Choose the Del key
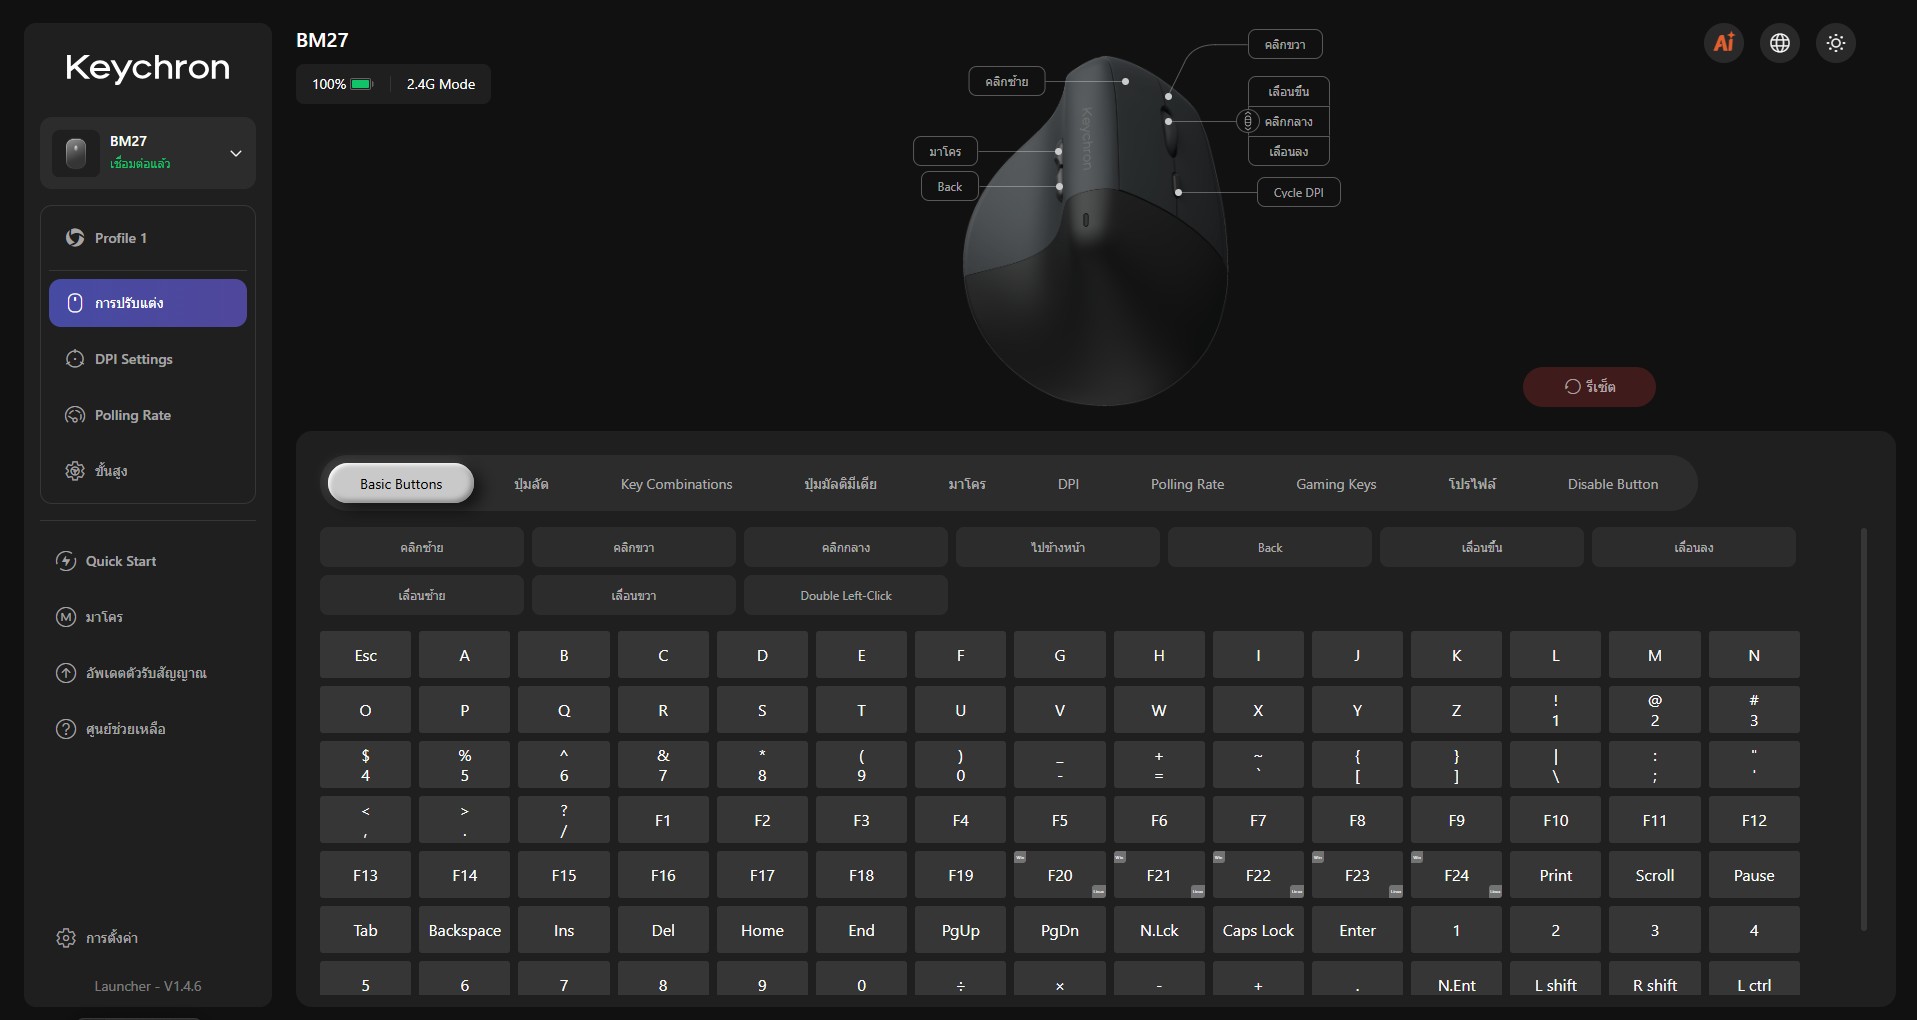Image resolution: width=1917 pixels, height=1020 pixels. coord(663,930)
